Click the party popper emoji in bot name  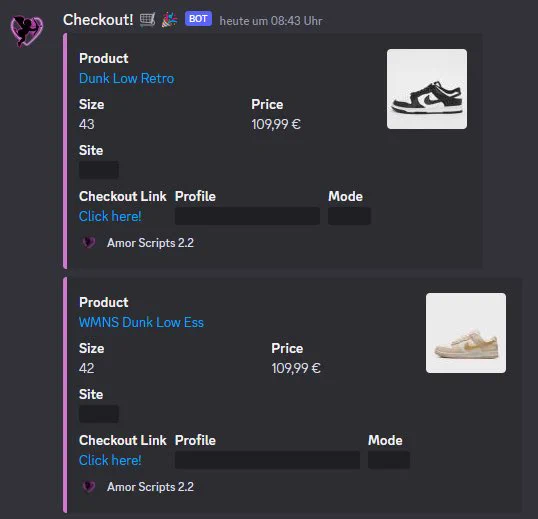pyautogui.click(x=169, y=20)
